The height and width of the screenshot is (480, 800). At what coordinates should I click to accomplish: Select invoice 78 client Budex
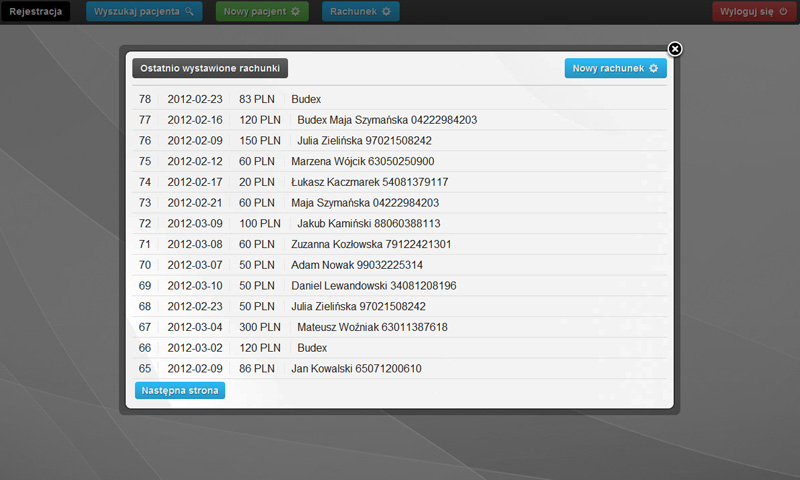pos(306,99)
